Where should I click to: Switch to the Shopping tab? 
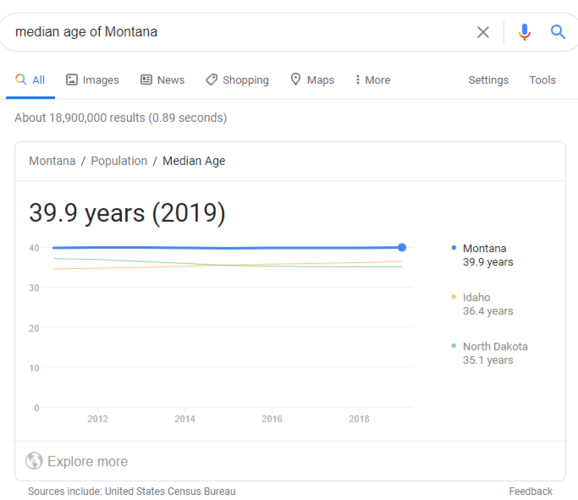click(237, 80)
